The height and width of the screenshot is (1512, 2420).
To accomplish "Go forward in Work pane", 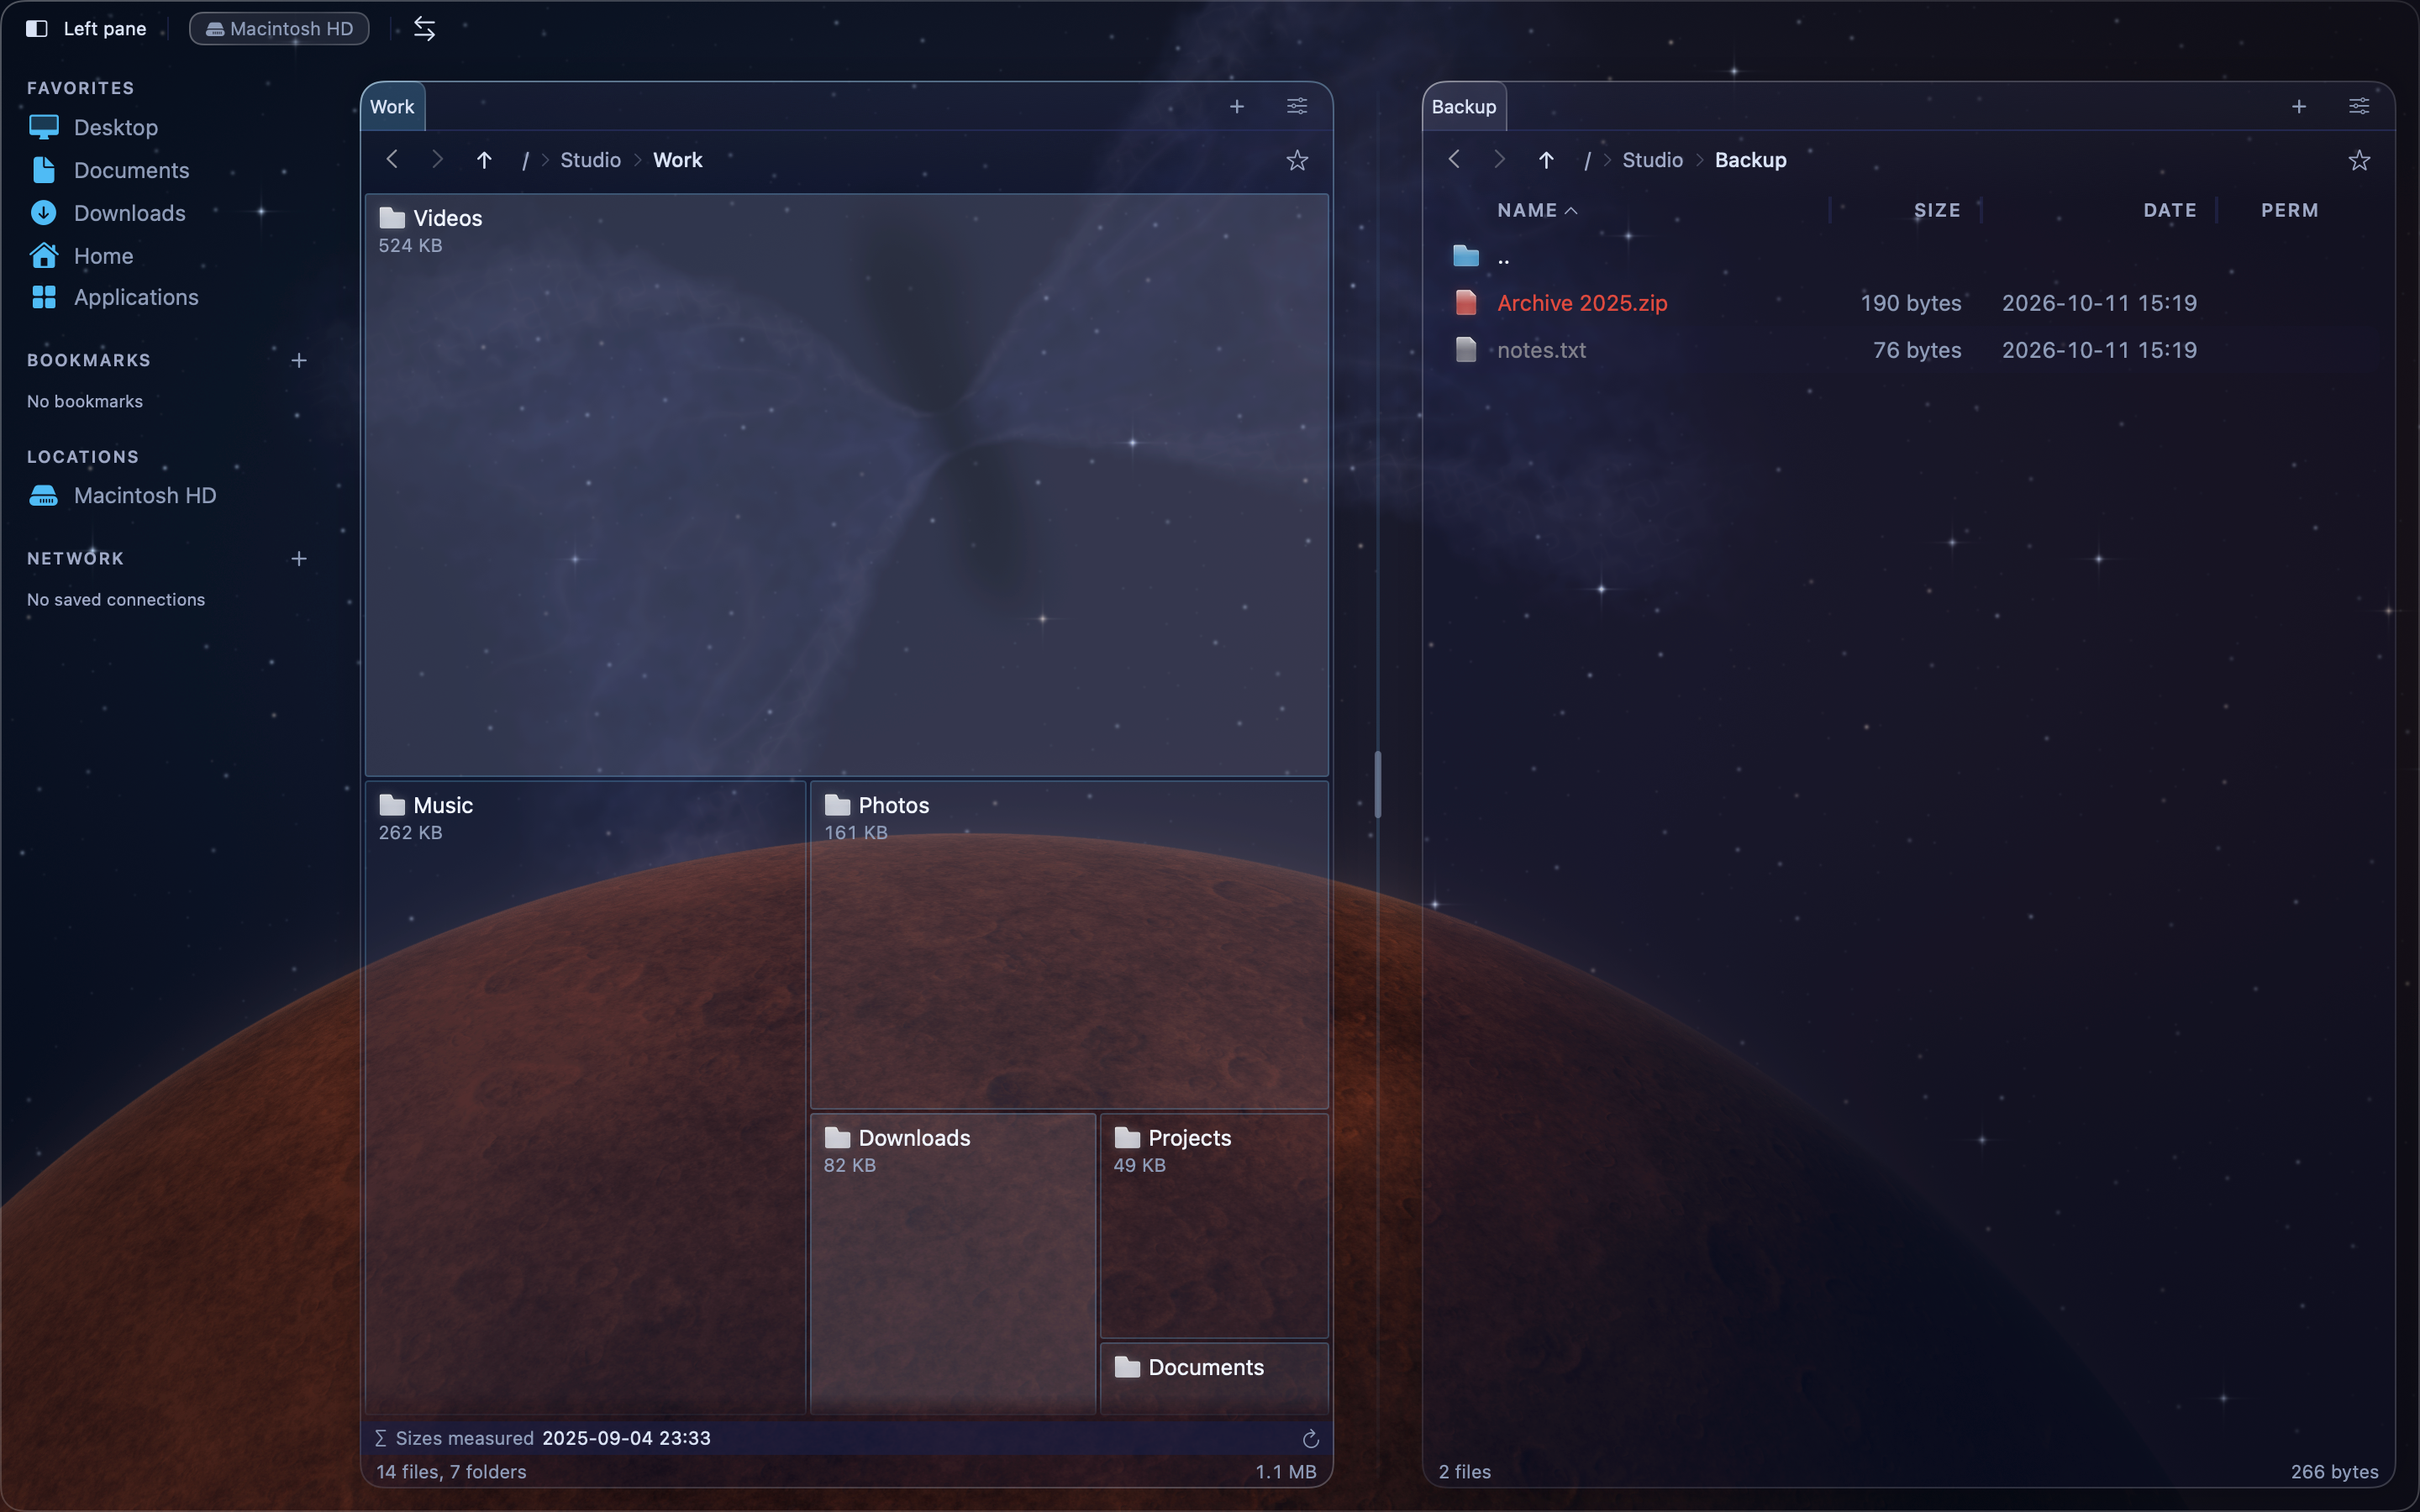I will pyautogui.click(x=437, y=159).
